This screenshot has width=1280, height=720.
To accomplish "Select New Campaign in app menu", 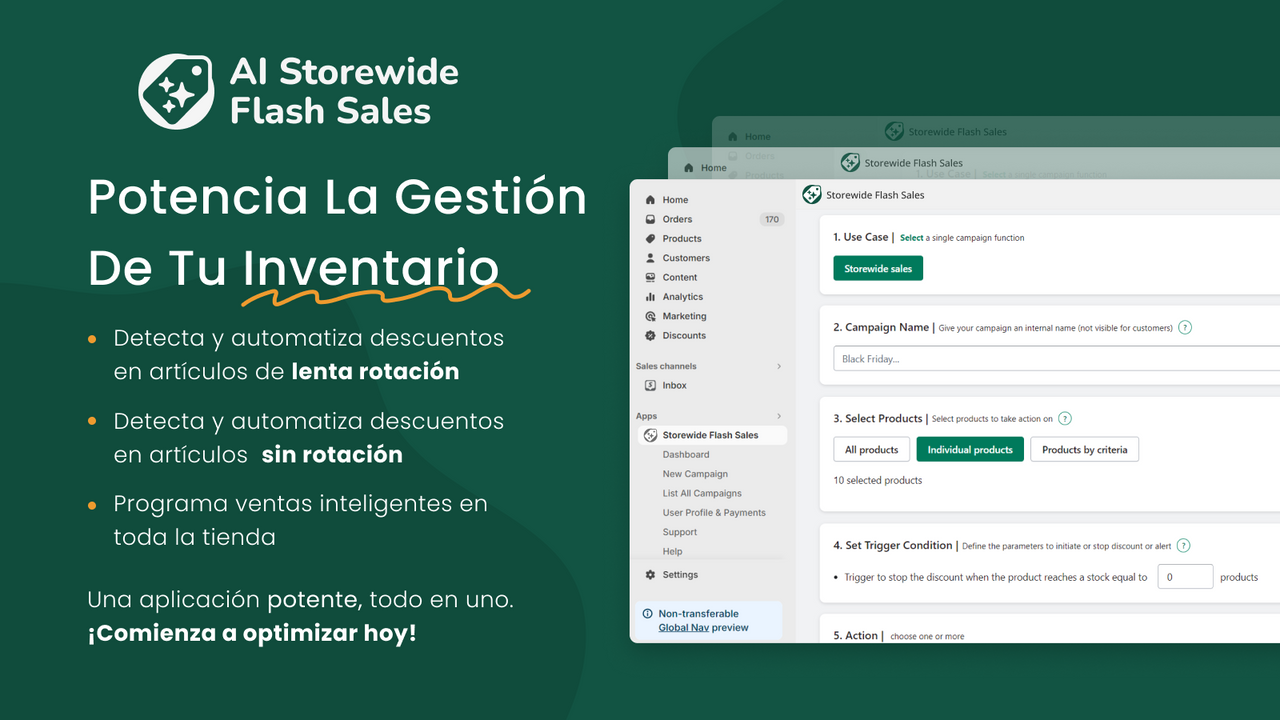I will tap(695, 474).
